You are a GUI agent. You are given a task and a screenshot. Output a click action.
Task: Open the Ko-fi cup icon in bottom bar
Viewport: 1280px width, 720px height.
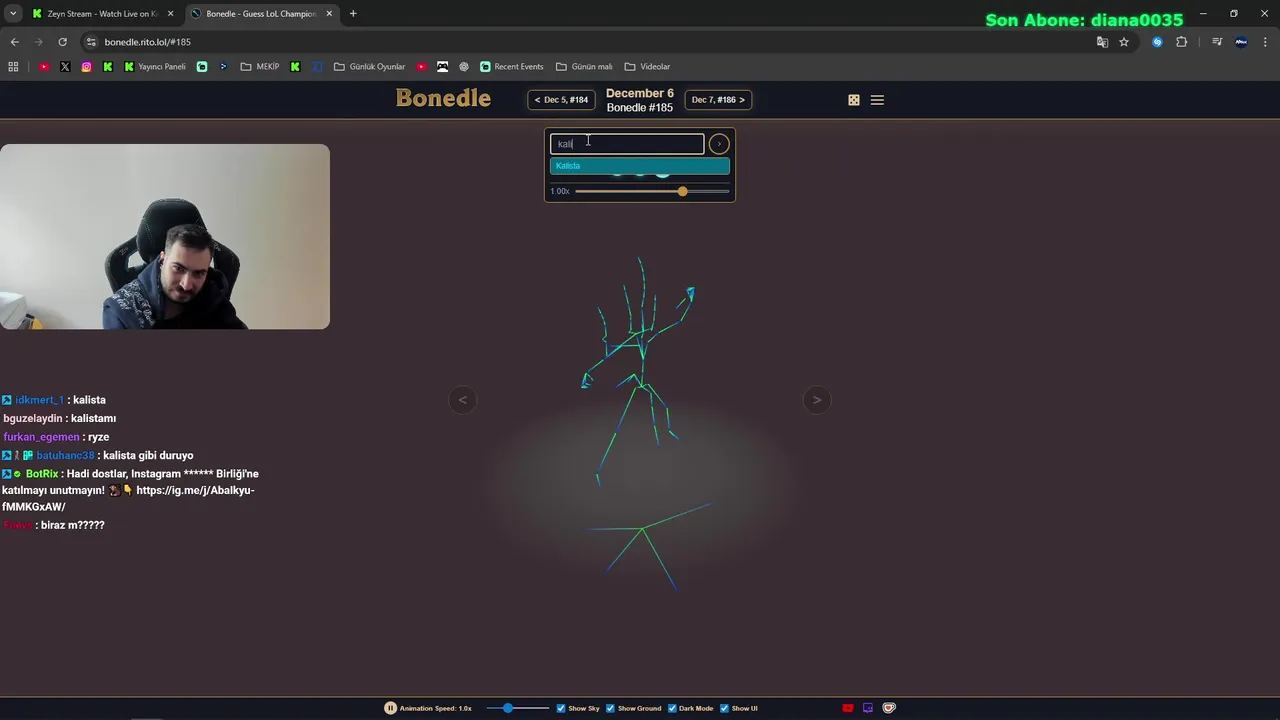(x=889, y=708)
